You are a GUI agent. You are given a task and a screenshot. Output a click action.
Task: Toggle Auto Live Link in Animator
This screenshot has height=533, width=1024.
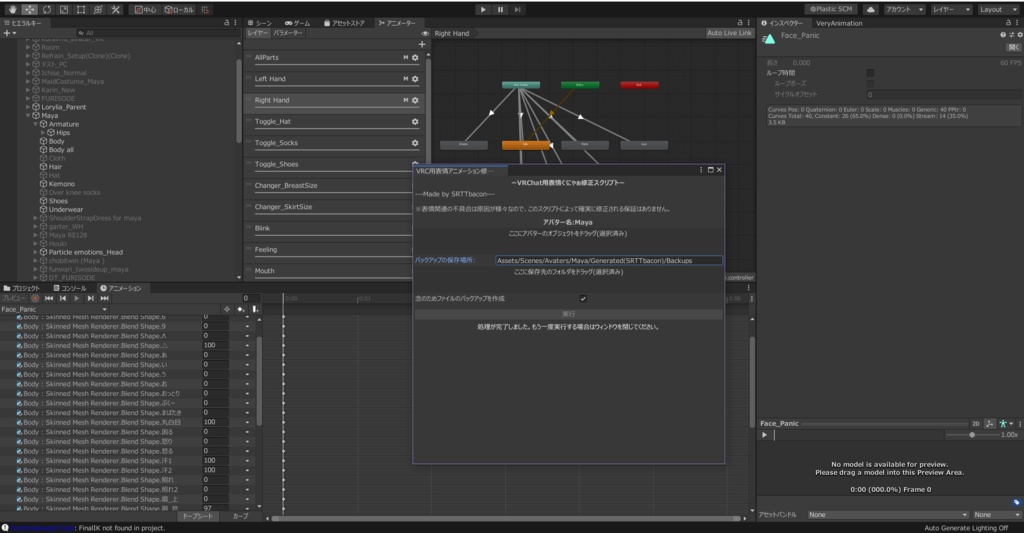pos(729,33)
